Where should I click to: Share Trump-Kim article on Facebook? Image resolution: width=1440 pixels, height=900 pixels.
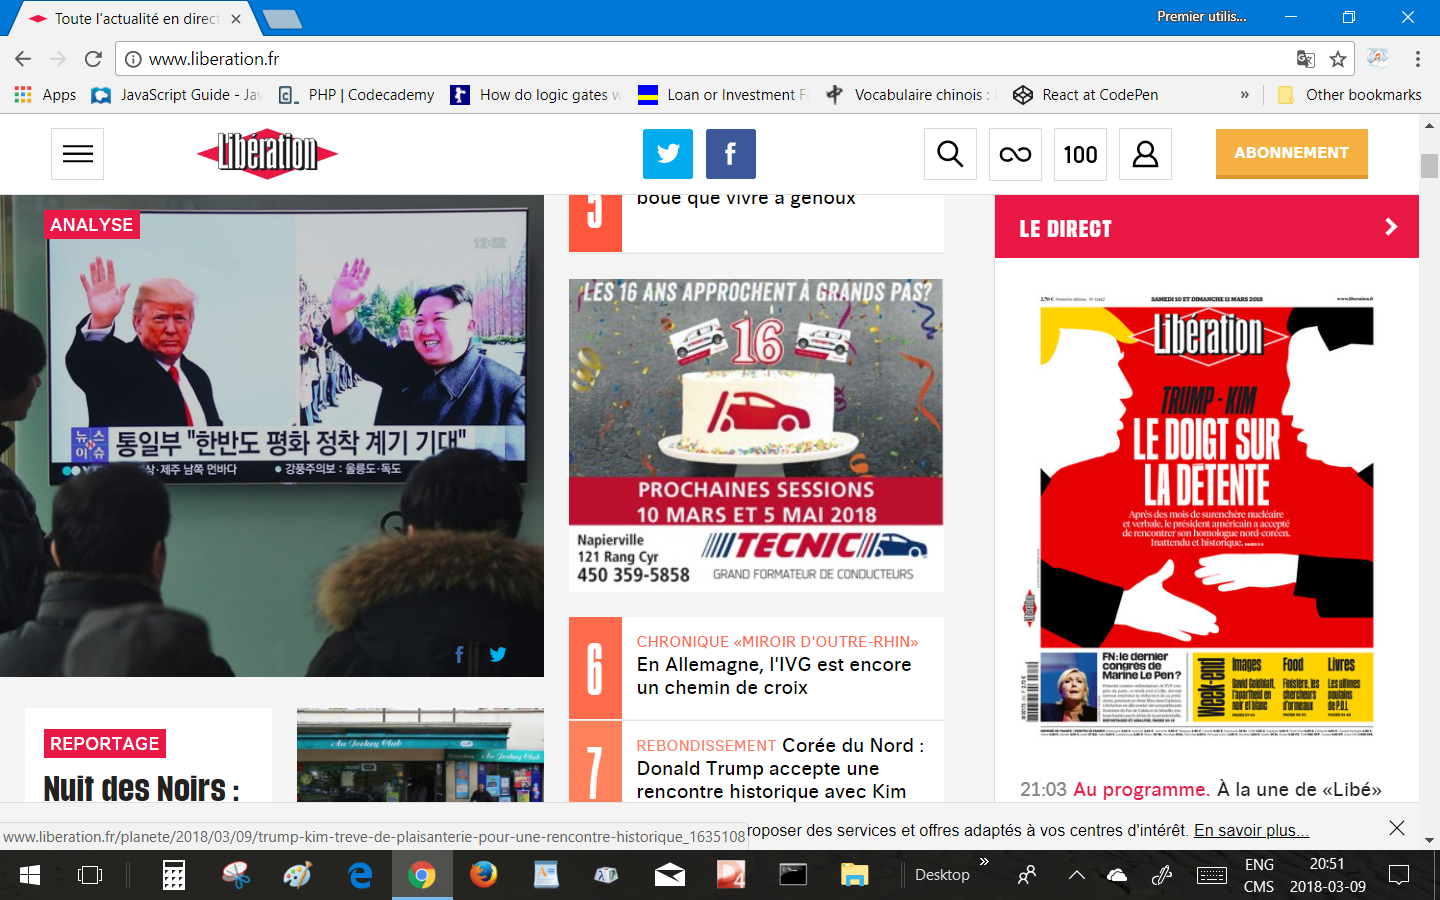point(459,654)
